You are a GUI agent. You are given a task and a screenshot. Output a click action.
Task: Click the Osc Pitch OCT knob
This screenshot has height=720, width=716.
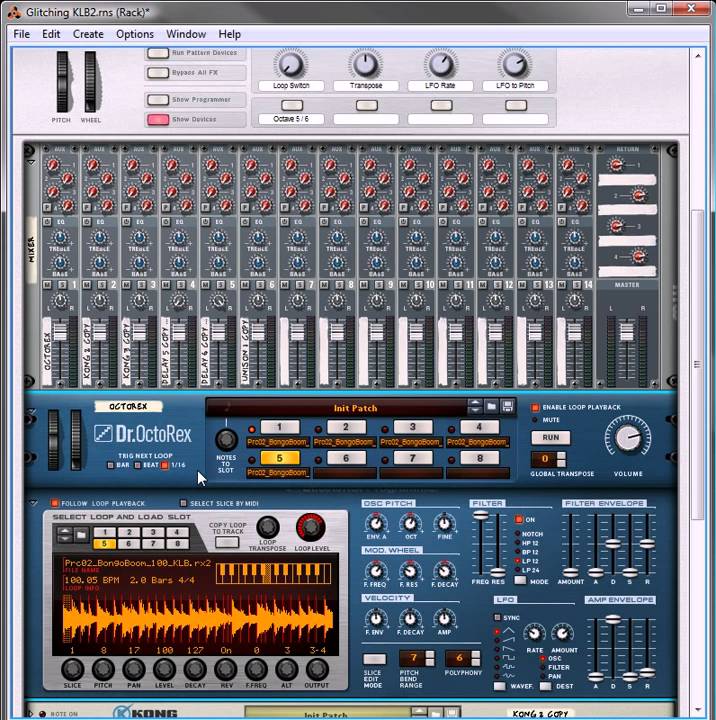pyautogui.click(x=410, y=523)
